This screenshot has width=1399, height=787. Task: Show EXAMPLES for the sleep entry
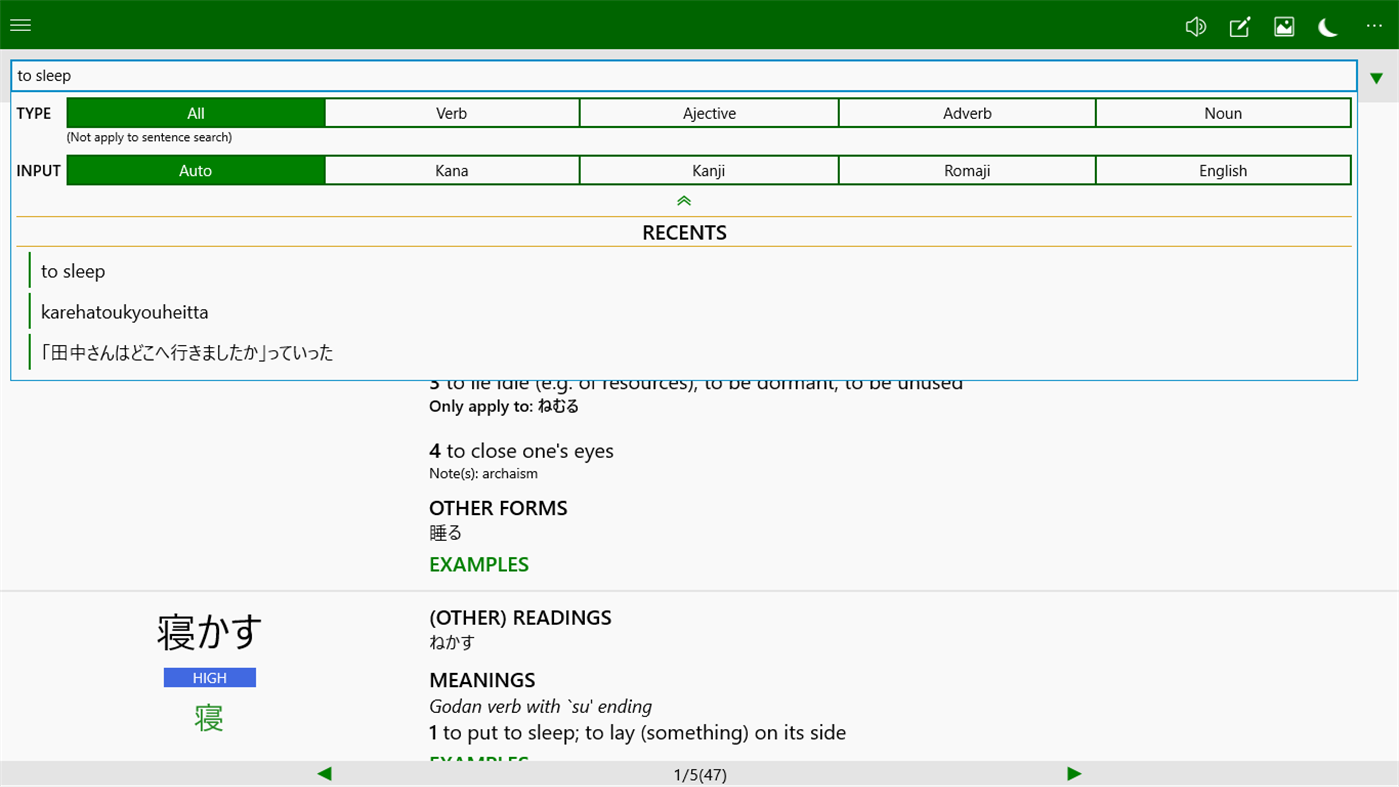(x=478, y=563)
